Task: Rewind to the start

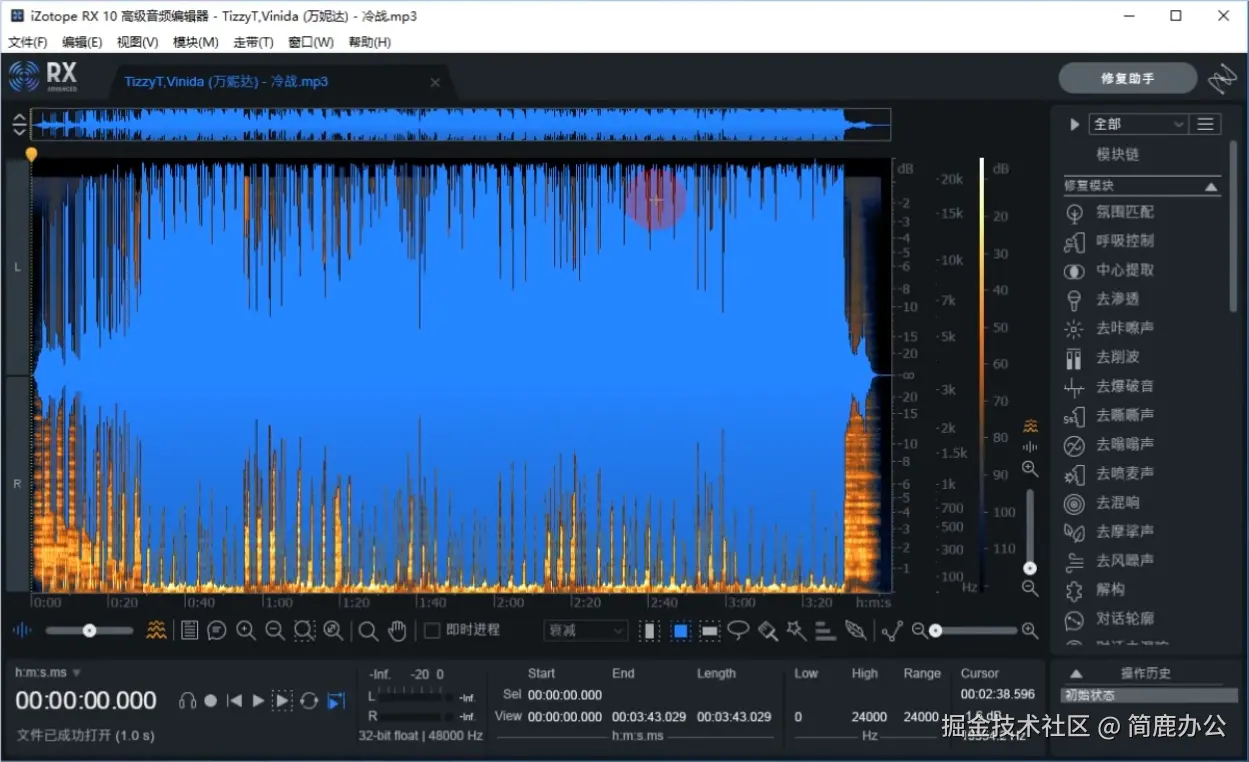Action: click(234, 701)
